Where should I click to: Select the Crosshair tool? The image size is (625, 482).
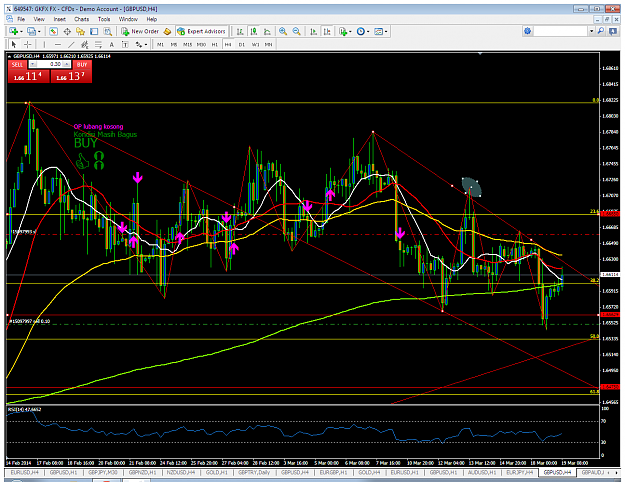click(27, 45)
